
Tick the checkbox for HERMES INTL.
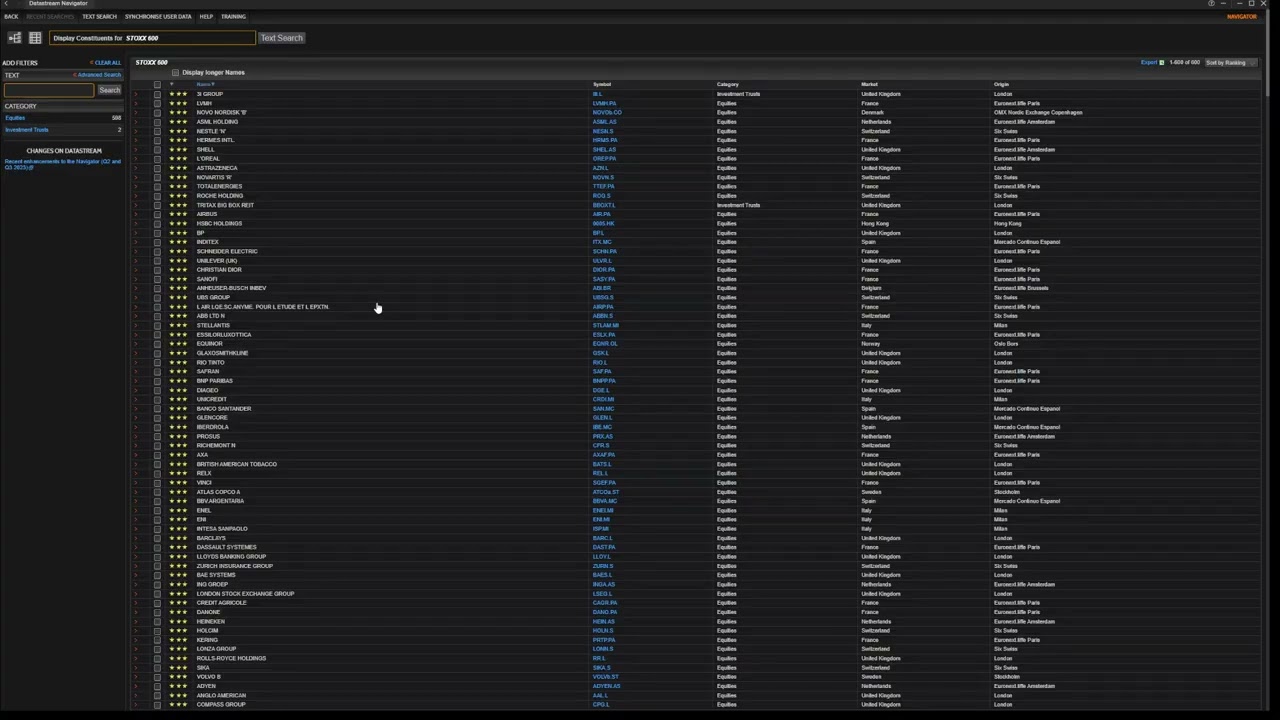157,140
